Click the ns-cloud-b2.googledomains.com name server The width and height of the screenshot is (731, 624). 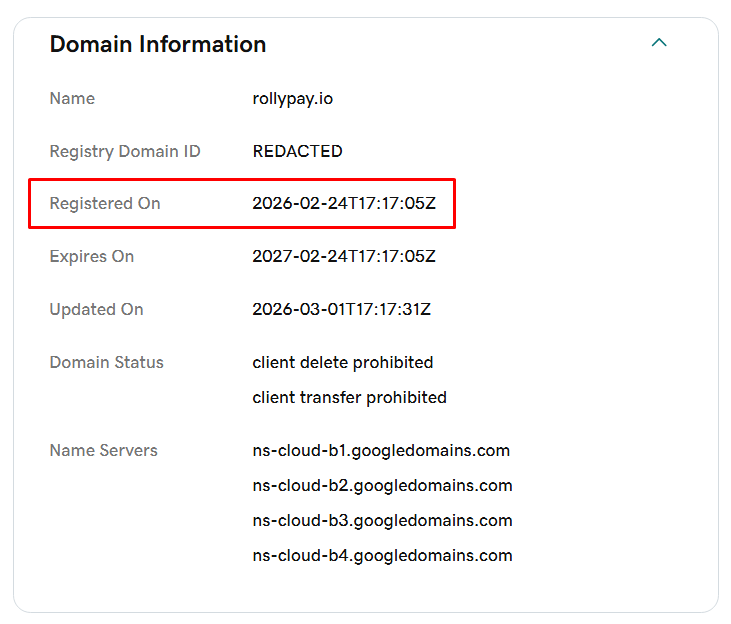click(382, 485)
